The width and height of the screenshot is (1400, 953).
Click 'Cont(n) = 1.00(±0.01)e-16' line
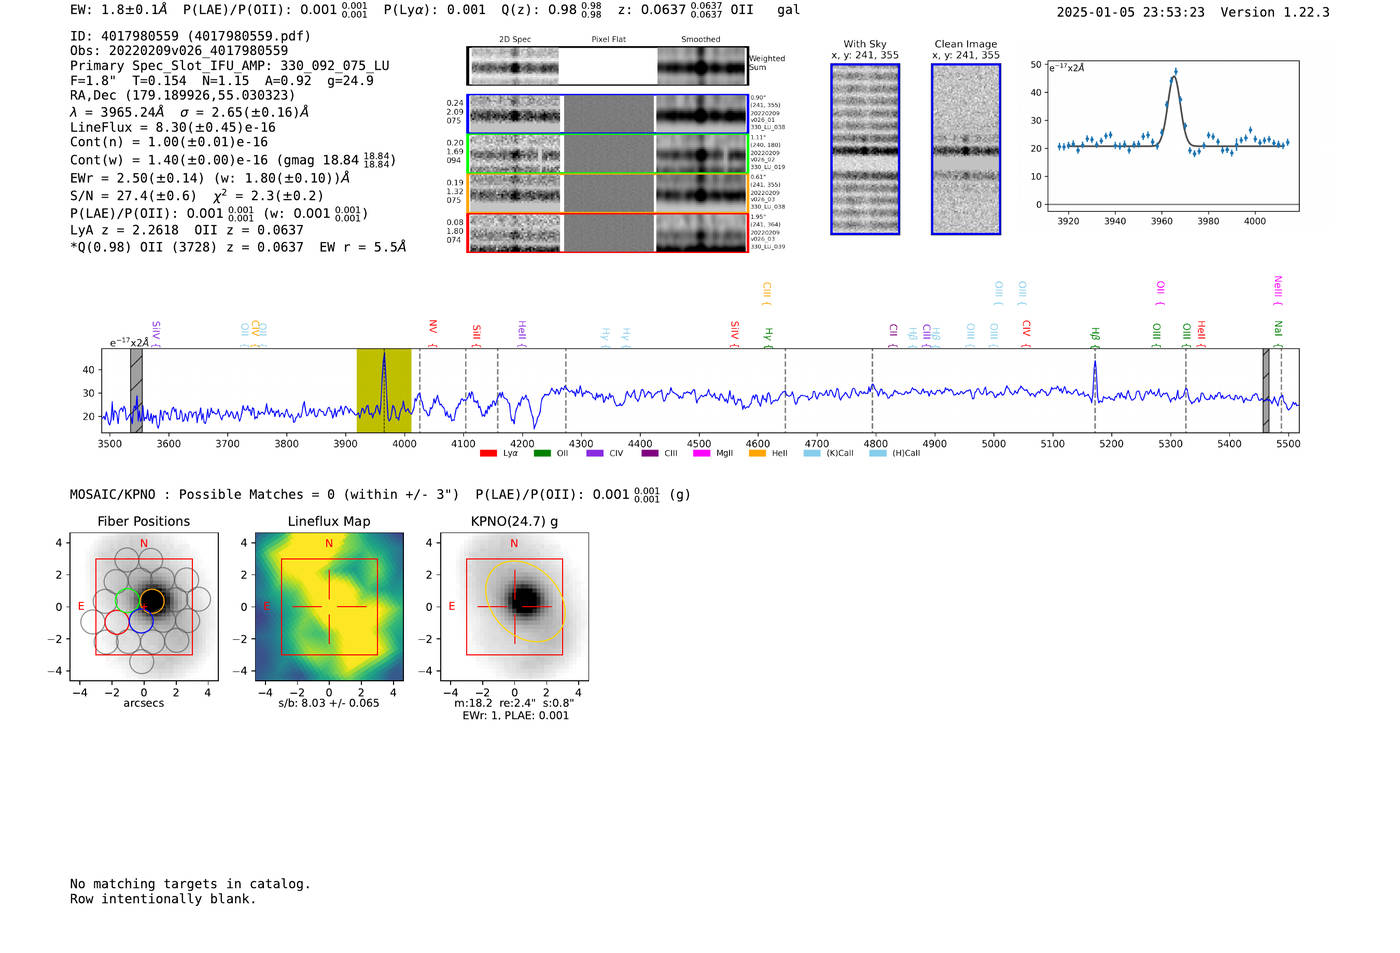[169, 142]
